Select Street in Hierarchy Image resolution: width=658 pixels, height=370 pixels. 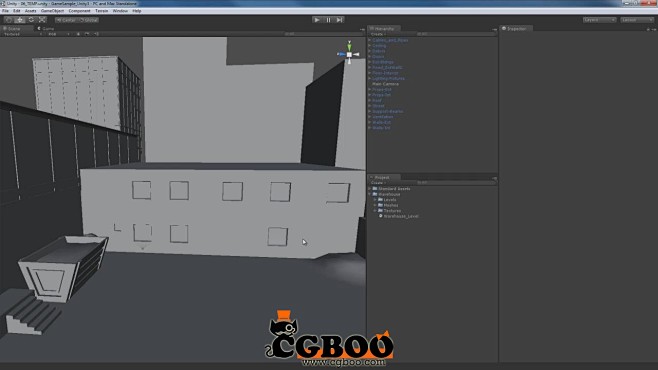tap(378, 106)
